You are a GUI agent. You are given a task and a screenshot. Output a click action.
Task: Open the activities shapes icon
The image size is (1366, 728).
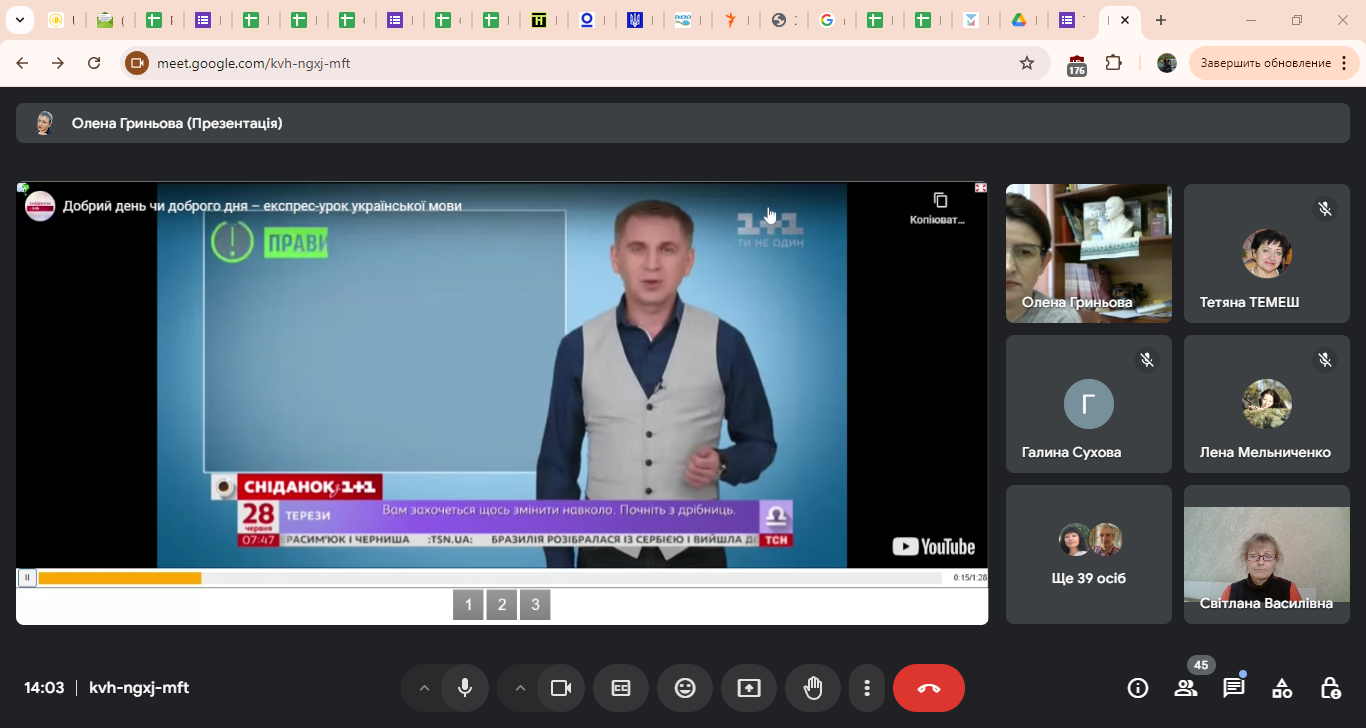(1282, 688)
